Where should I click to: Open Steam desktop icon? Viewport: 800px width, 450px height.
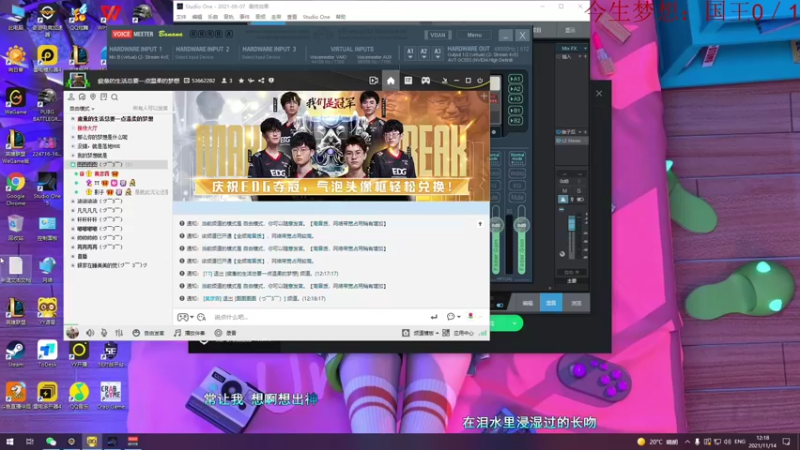(x=15, y=354)
